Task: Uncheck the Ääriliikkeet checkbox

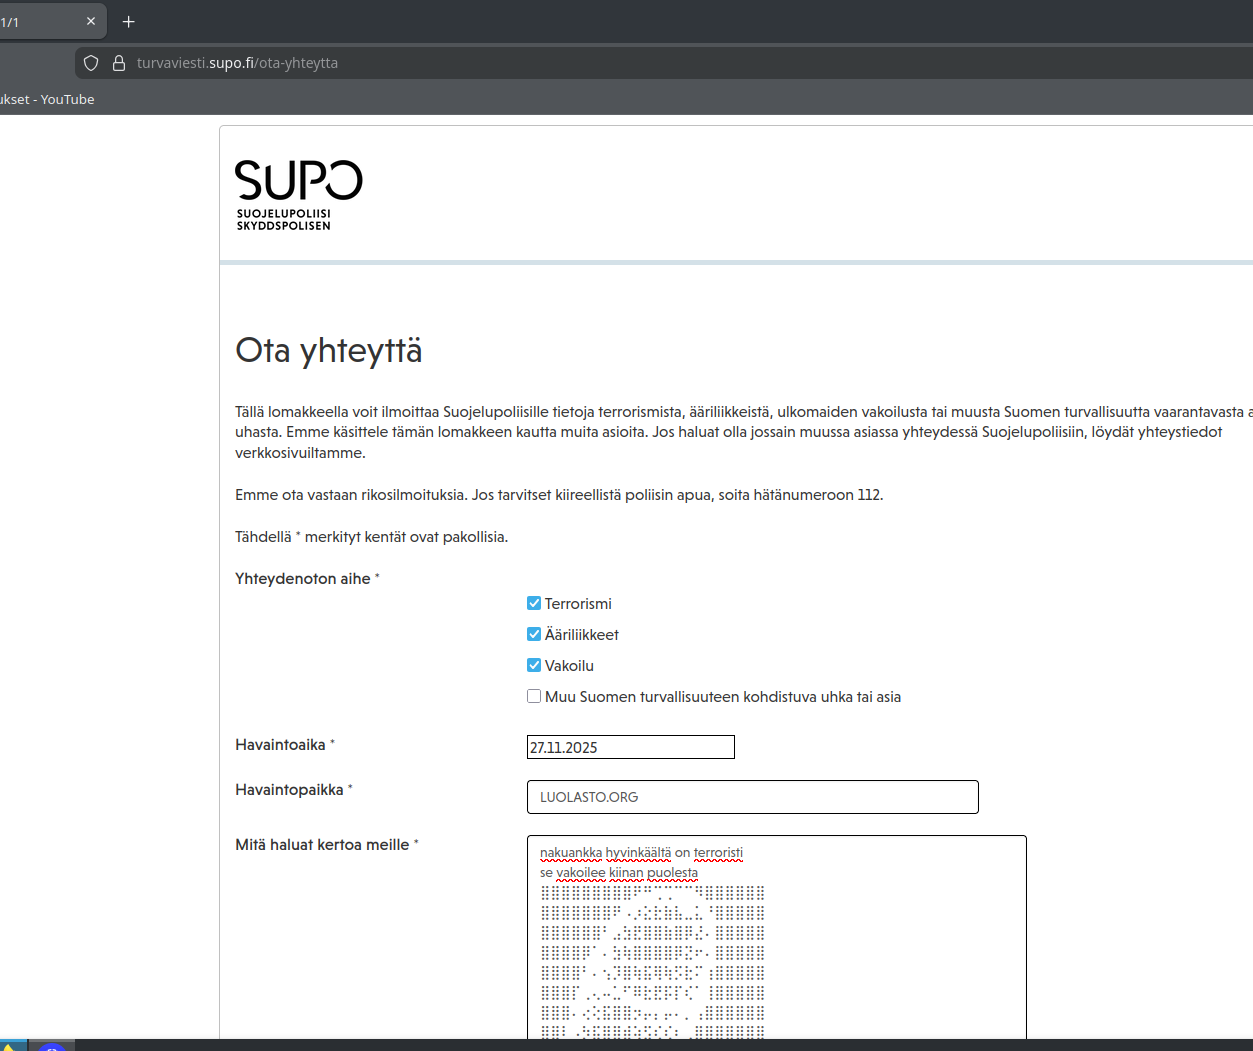Action: 534,634
